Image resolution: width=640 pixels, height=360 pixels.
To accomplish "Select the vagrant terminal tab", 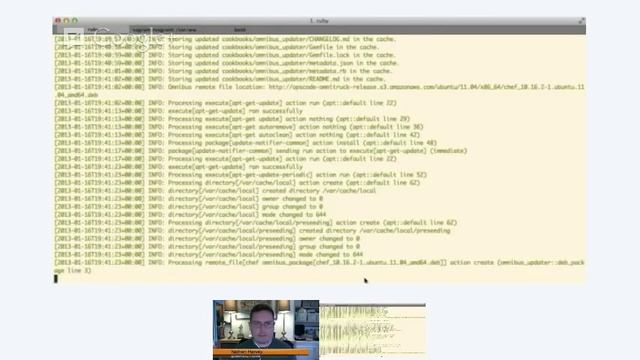I will coord(163,30).
